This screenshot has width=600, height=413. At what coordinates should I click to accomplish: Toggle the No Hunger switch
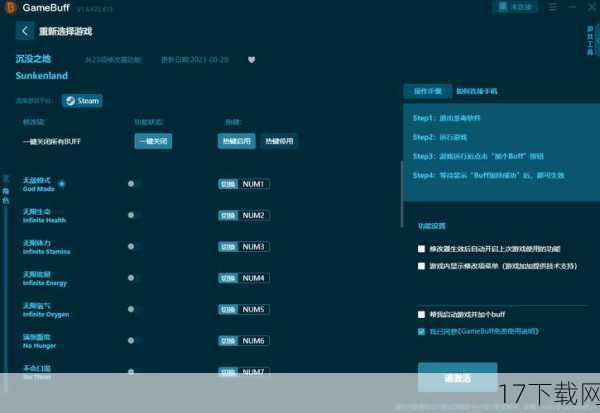[x=134, y=341]
